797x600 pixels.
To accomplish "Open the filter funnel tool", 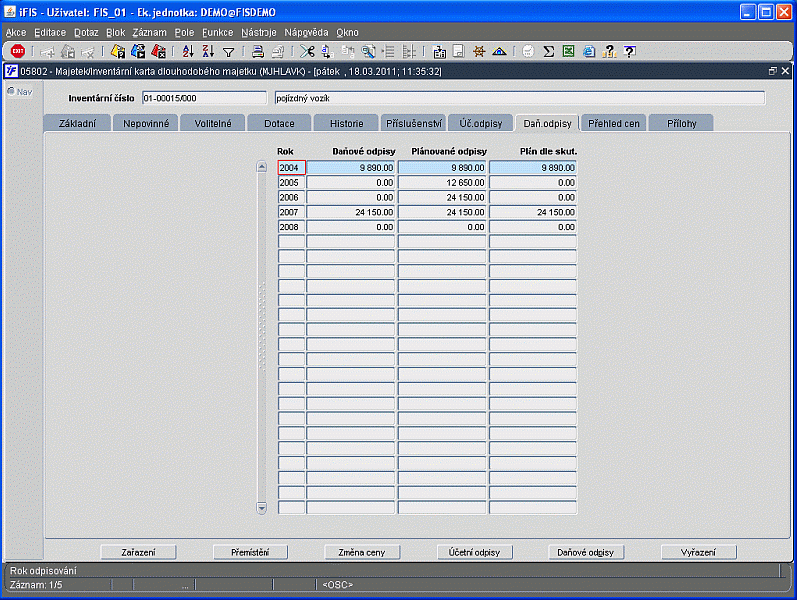I will click(229, 52).
